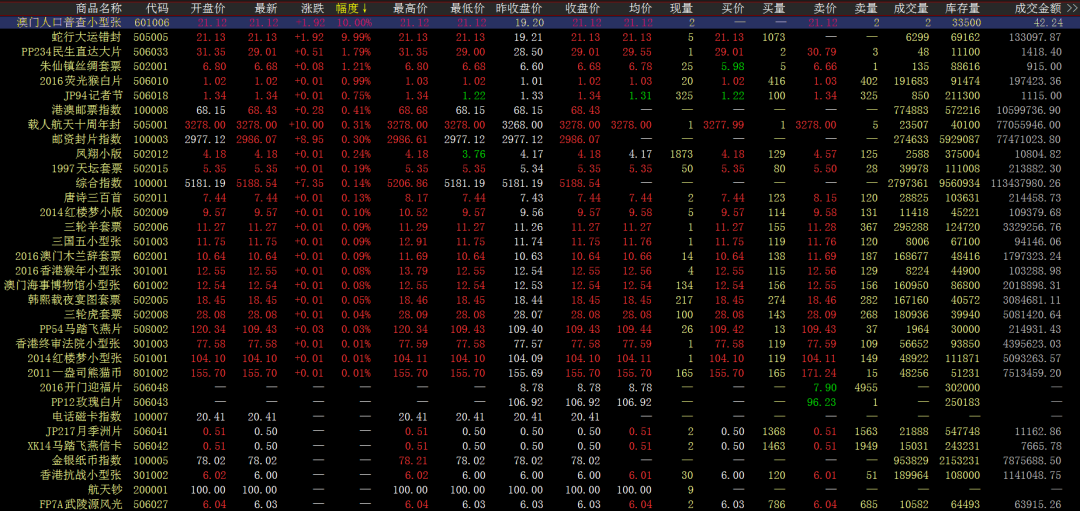Sort by 昨收盘价 column header
The image size is (1080, 511).
pos(519,8)
